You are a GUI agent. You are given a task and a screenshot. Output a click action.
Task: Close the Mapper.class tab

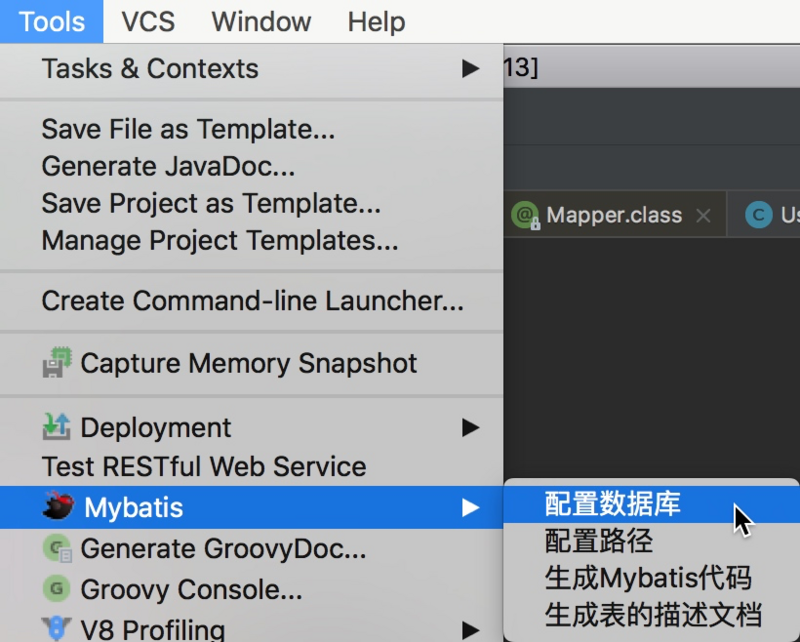tap(704, 216)
